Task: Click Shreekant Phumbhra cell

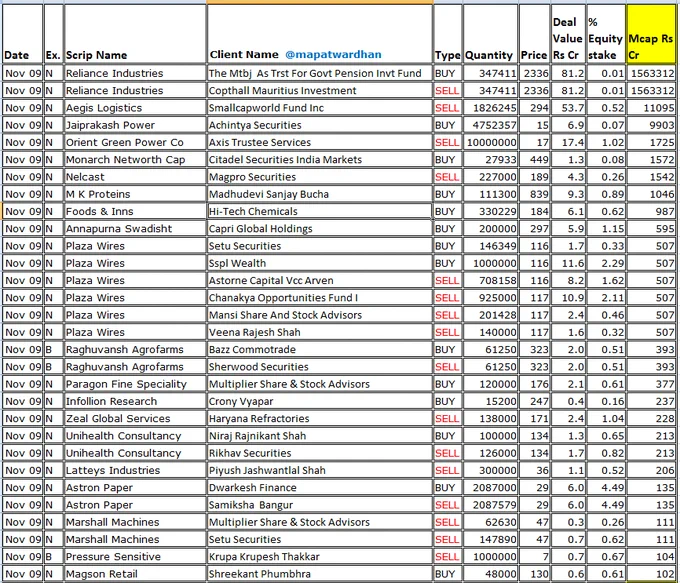Action: [x=320, y=574]
